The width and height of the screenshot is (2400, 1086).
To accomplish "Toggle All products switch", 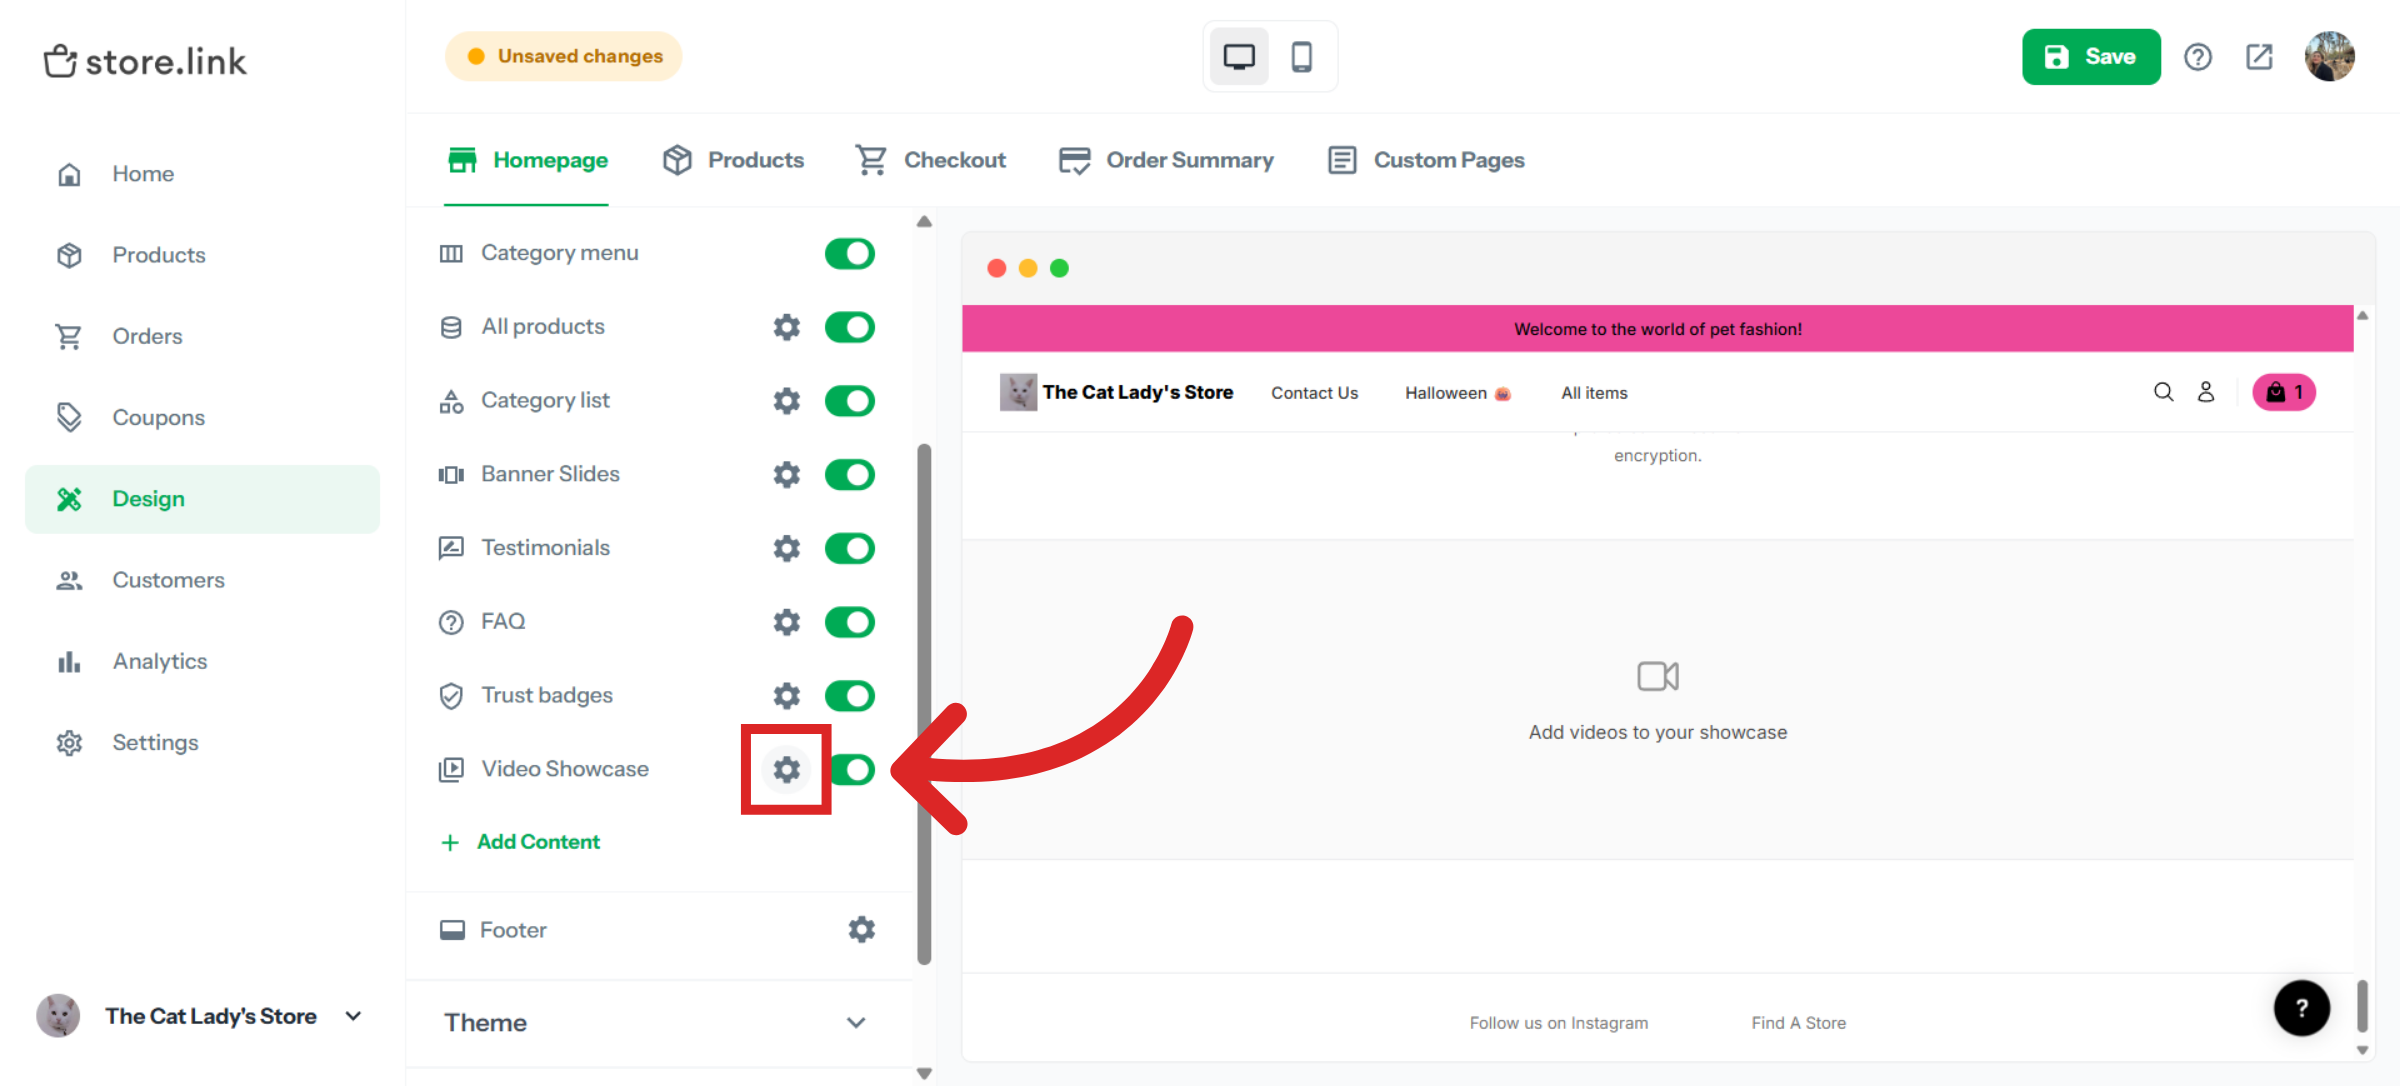I will [x=850, y=327].
